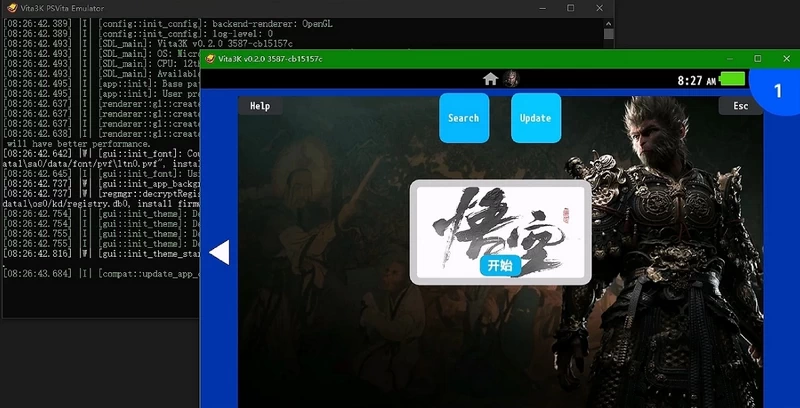The width and height of the screenshot is (800, 408).
Task: Open the Search tile
Action: tap(464, 118)
